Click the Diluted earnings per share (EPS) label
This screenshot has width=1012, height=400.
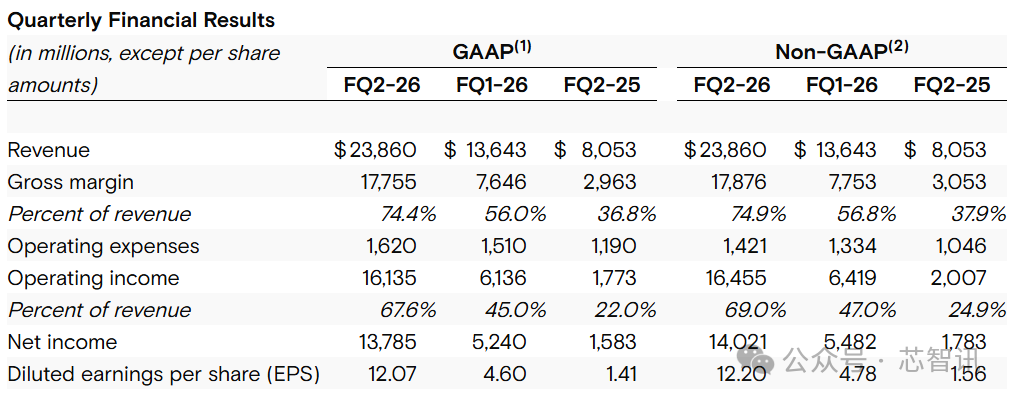163,374
